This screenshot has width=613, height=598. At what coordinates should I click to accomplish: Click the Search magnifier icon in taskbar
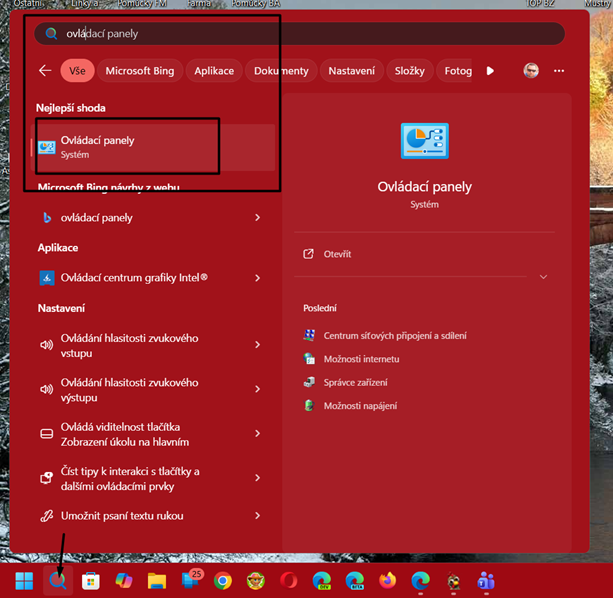click(57, 581)
